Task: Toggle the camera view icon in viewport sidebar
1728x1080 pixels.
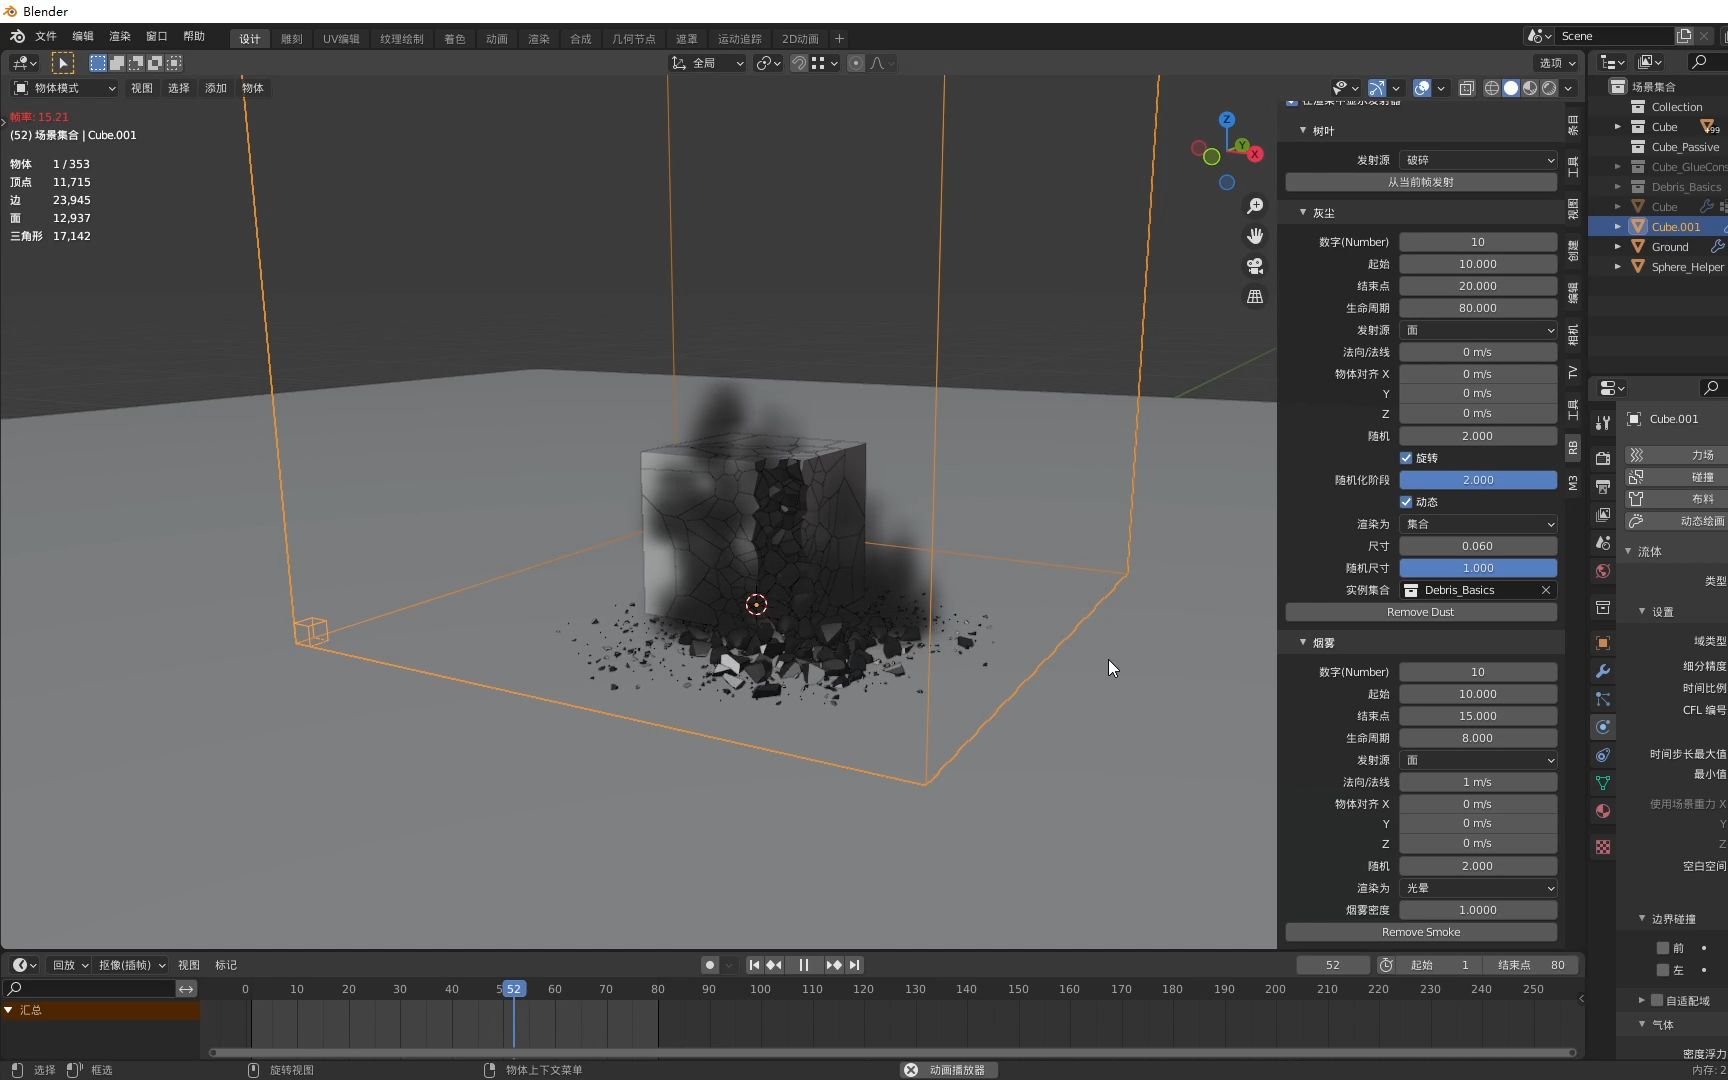Action: click(x=1255, y=267)
